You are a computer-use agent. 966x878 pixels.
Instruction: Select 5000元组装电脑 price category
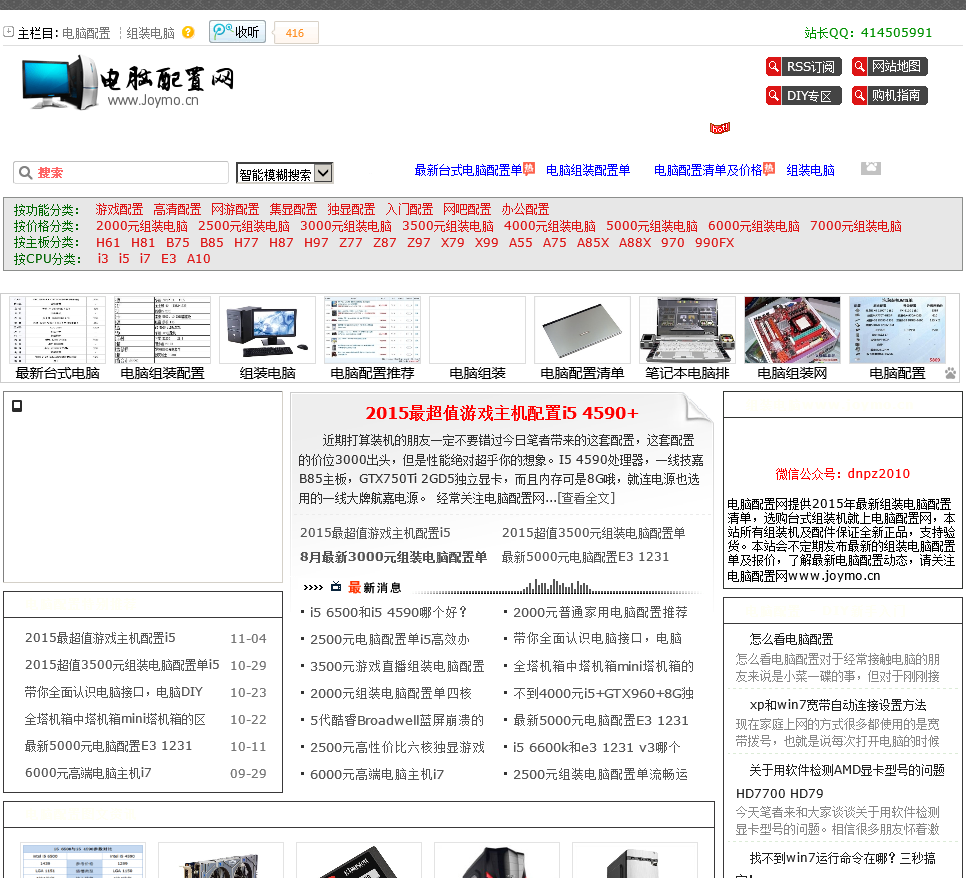(652, 226)
